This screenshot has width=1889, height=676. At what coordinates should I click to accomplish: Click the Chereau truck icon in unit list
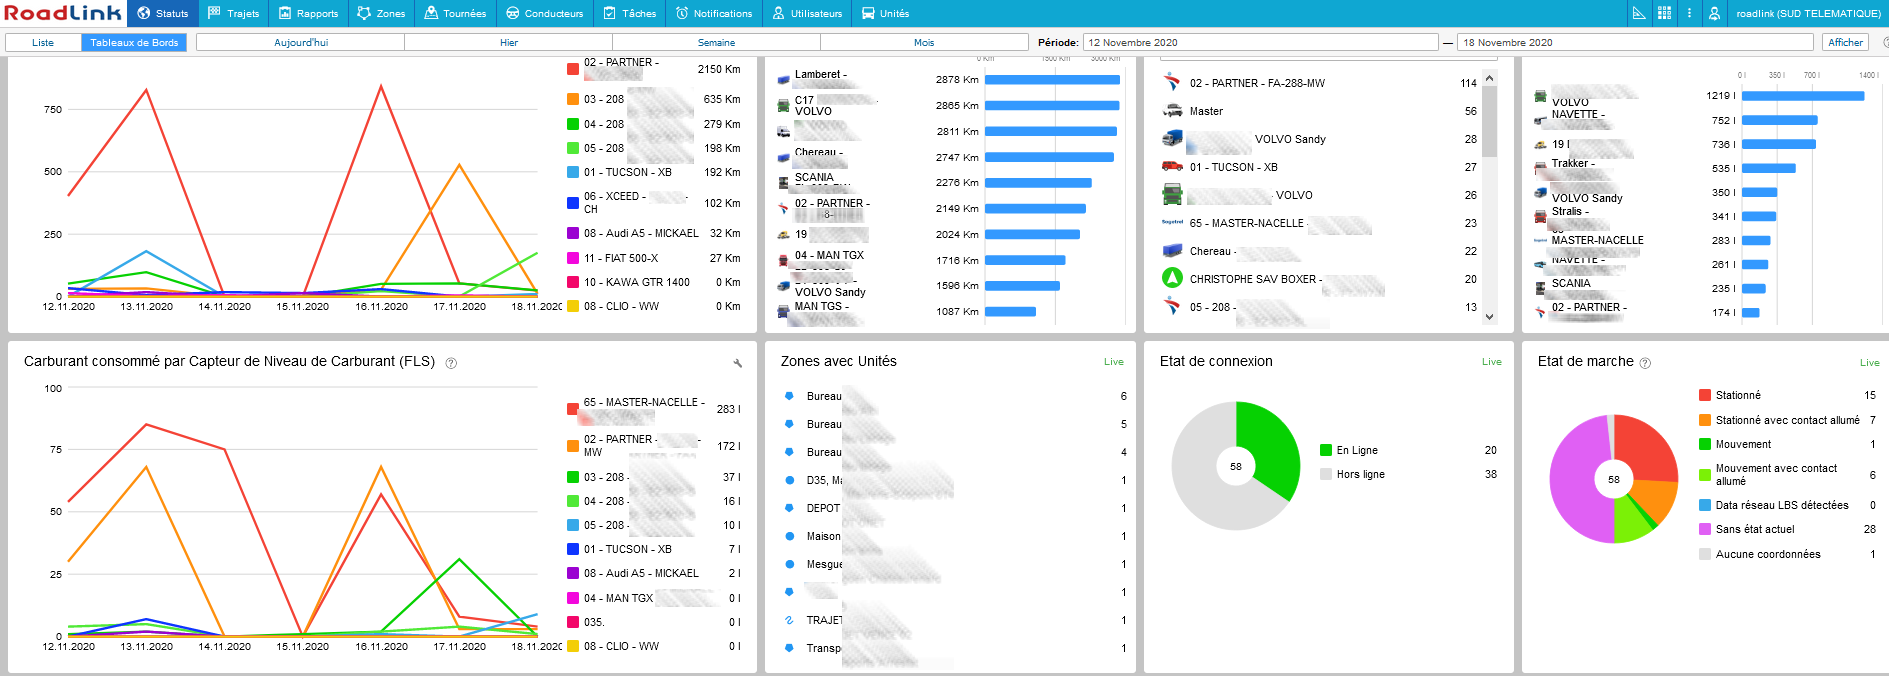click(x=1172, y=251)
